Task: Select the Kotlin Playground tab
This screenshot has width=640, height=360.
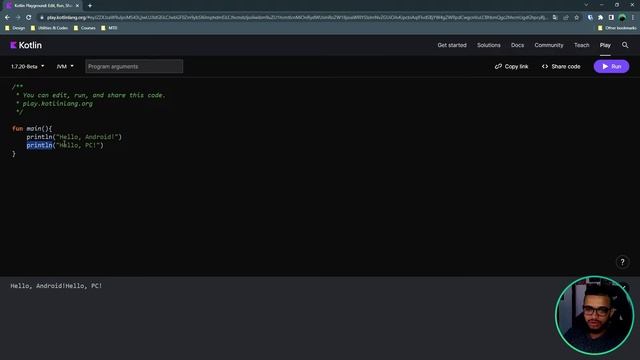Action: 42,6
